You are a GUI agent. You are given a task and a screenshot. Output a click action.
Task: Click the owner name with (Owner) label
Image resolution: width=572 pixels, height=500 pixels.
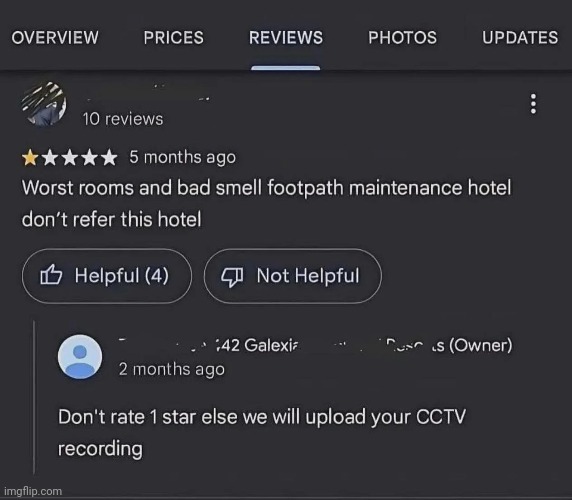(x=316, y=345)
